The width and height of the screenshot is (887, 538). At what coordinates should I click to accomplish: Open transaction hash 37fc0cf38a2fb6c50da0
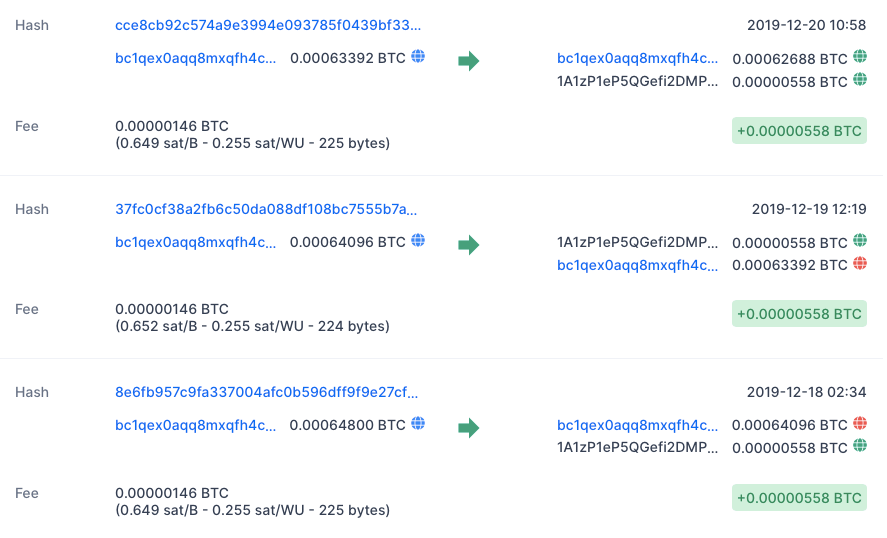[x=267, y=209]
